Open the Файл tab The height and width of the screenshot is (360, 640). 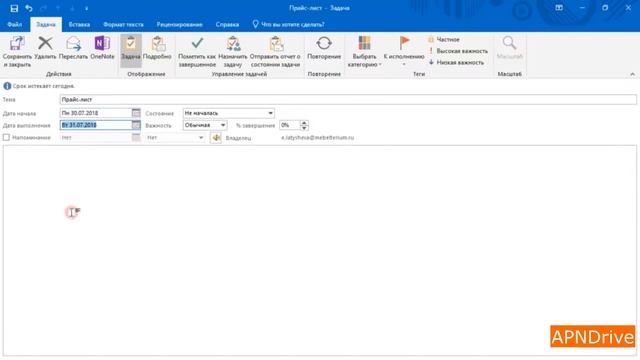pyautogui.click(x=15, y=24)
